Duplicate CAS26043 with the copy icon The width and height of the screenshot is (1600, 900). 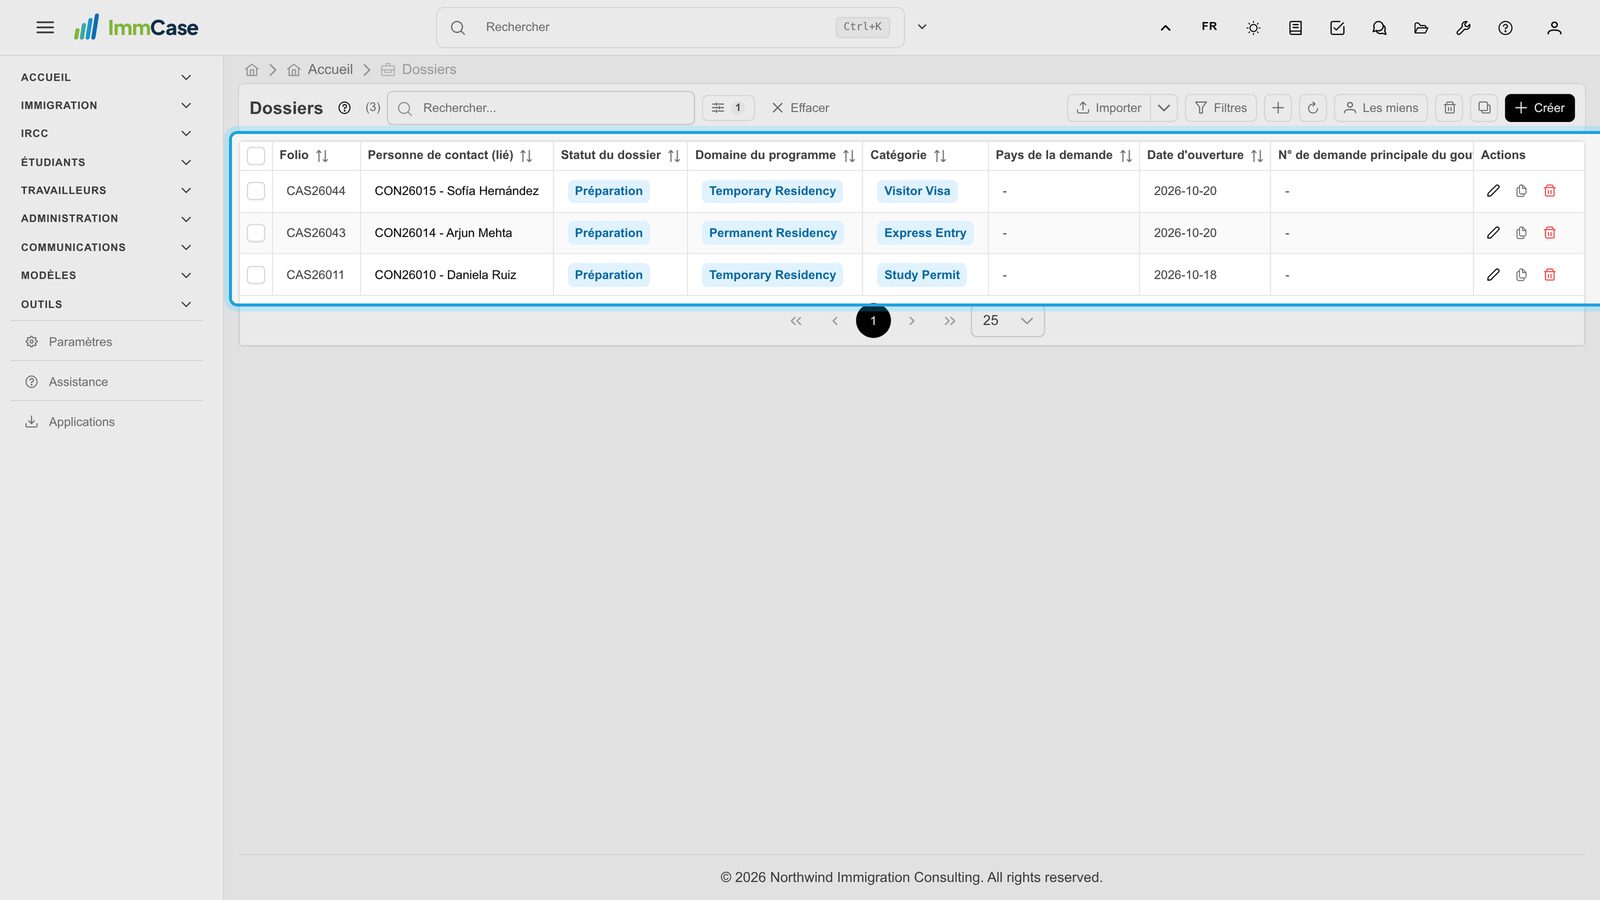click(1521, 233)
